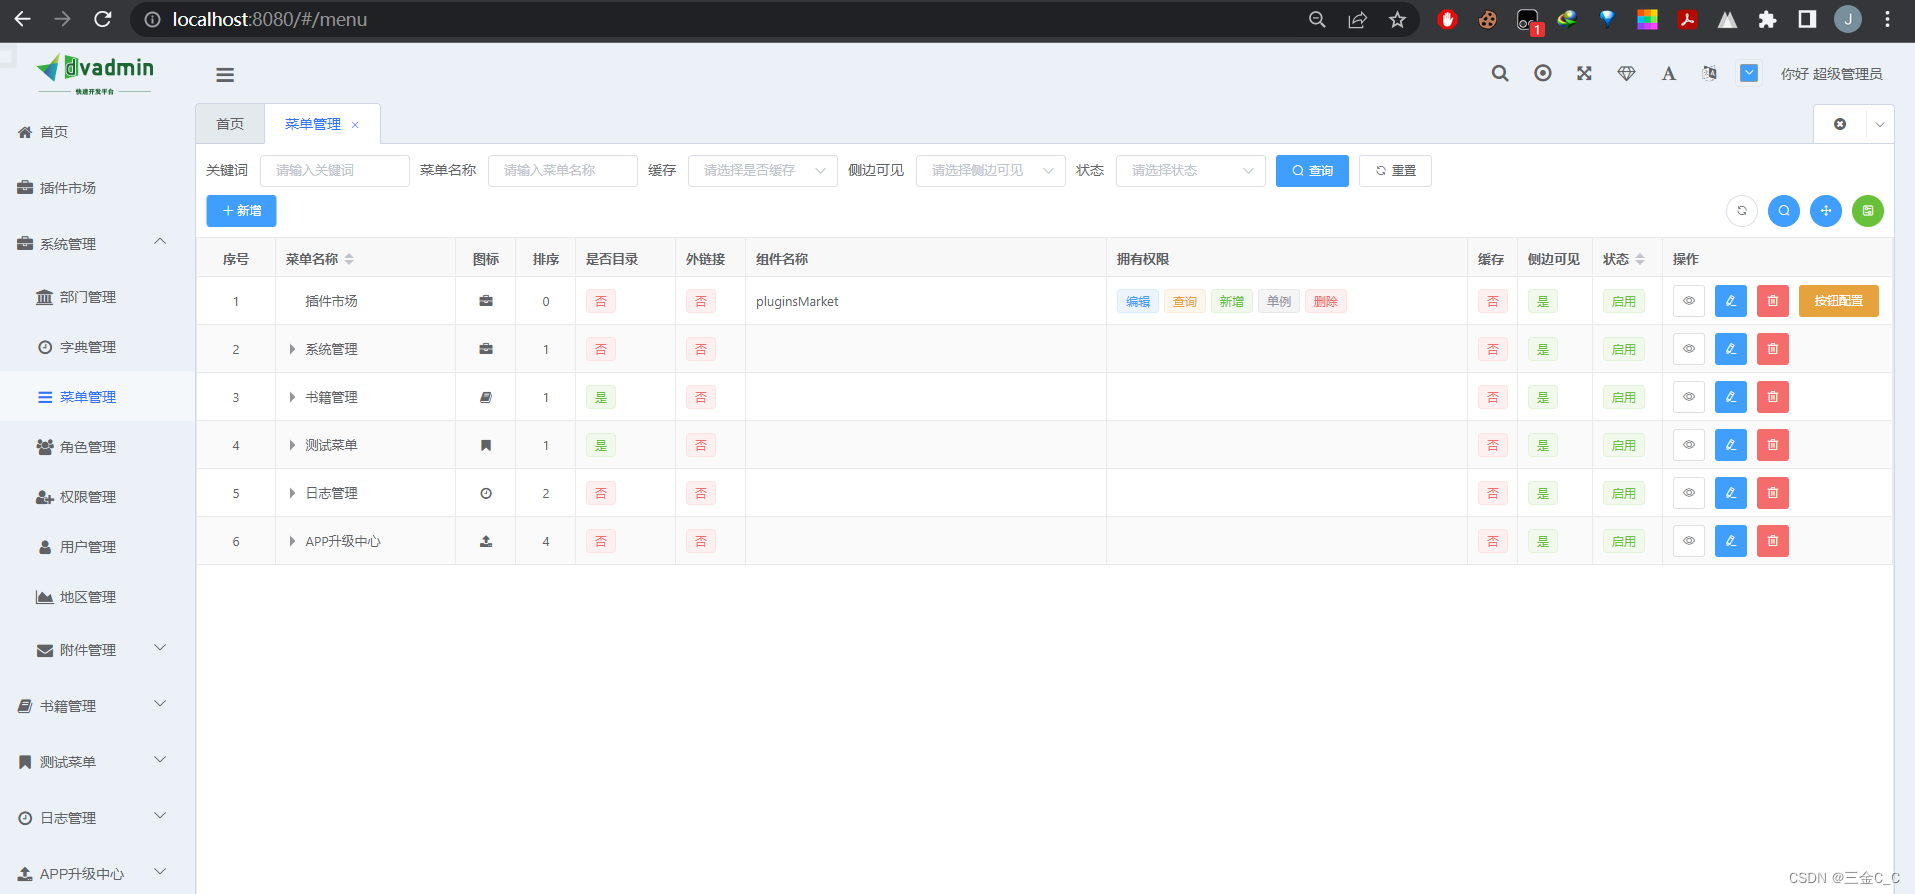Viewport: 1915px width, 894px height.
Task: Expand the 系统管理 table row
Action: (x=292, y=349)
